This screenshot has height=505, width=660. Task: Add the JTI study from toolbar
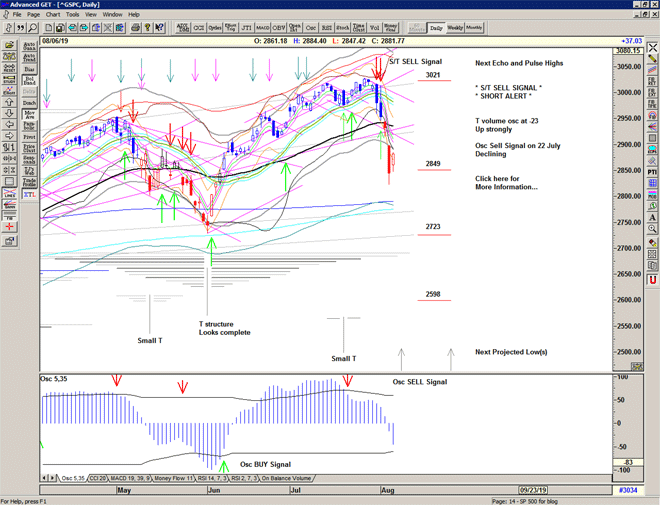(x=247, y=28)
